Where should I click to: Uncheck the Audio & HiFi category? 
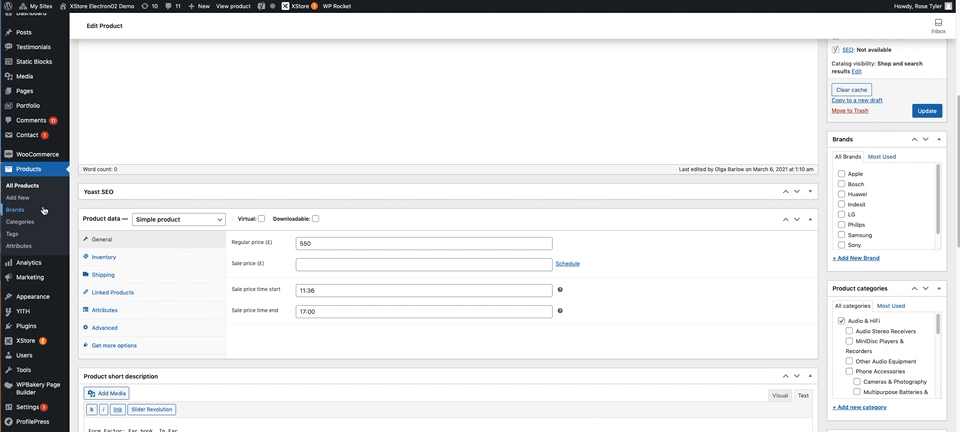click(x=841, y=321)
